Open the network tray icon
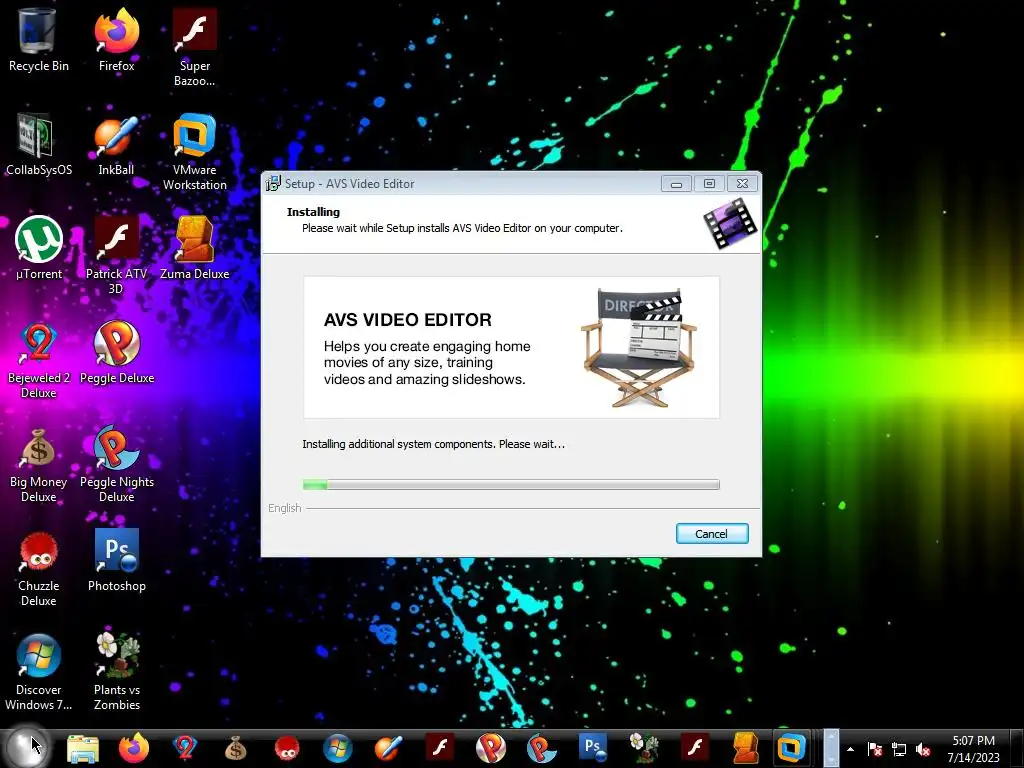This screenshot has height=768, width=1024. (899, 750)
